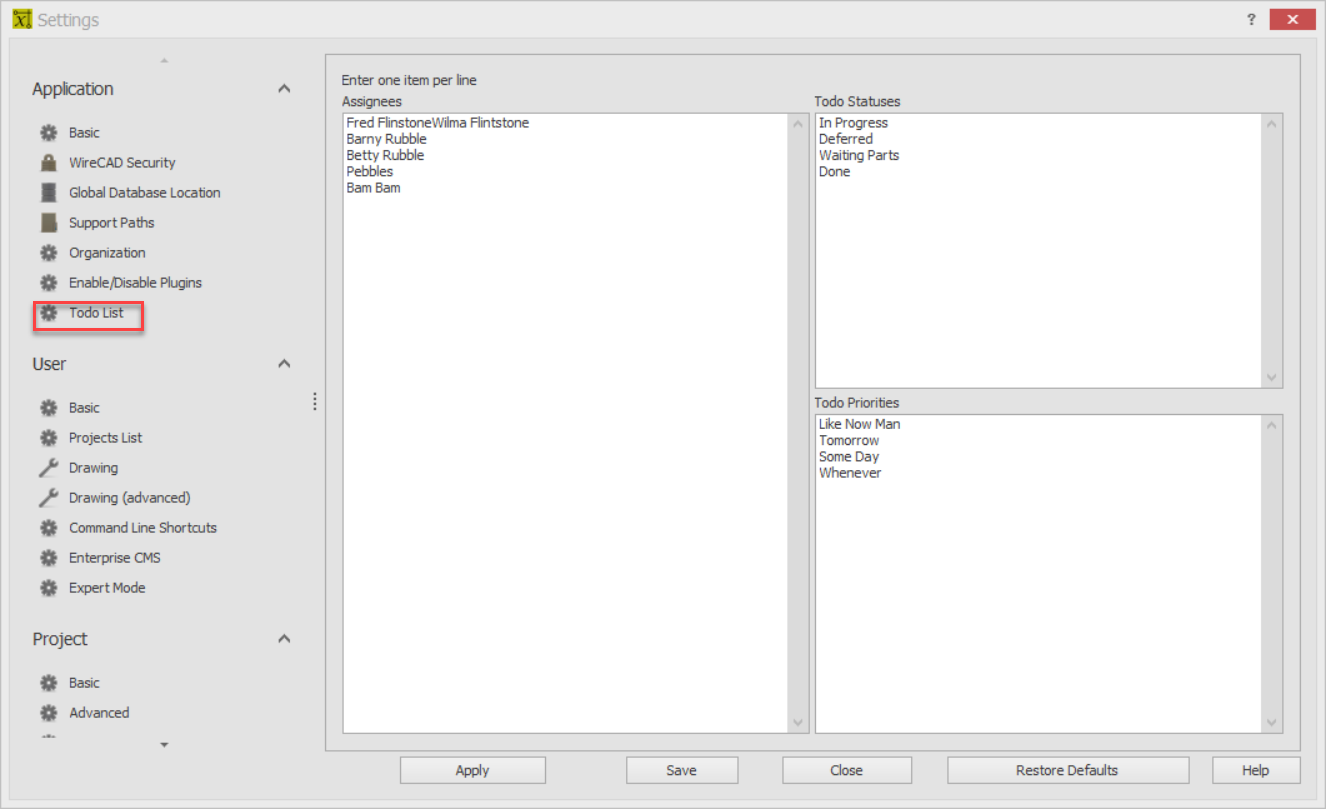This screenshot has height=809, width=1326.
Task: Click the gear icon beside Project Basic
Action: pyautogui.click(x=48, y=682)
